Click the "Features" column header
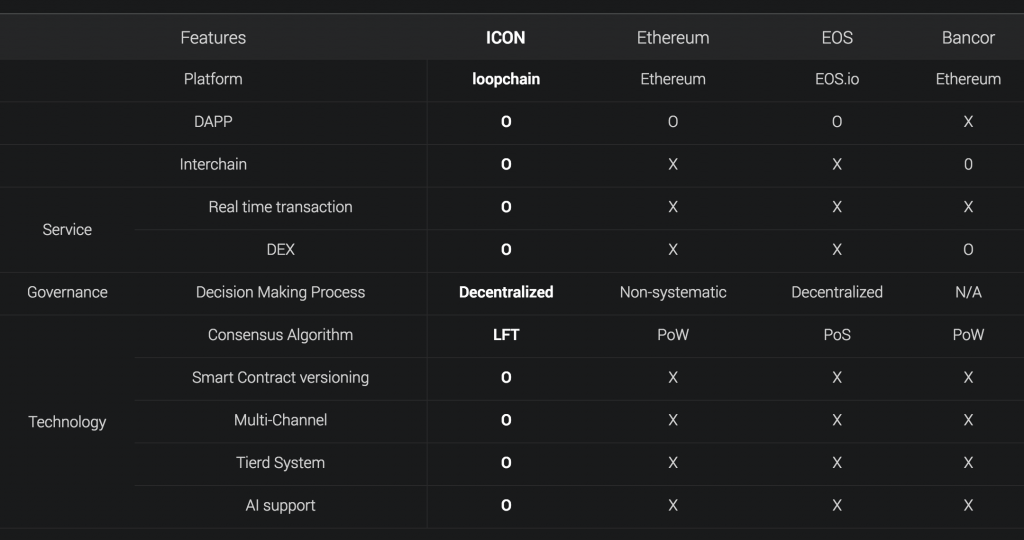This screenshot has height=540, width=1024. pos(213,38)
